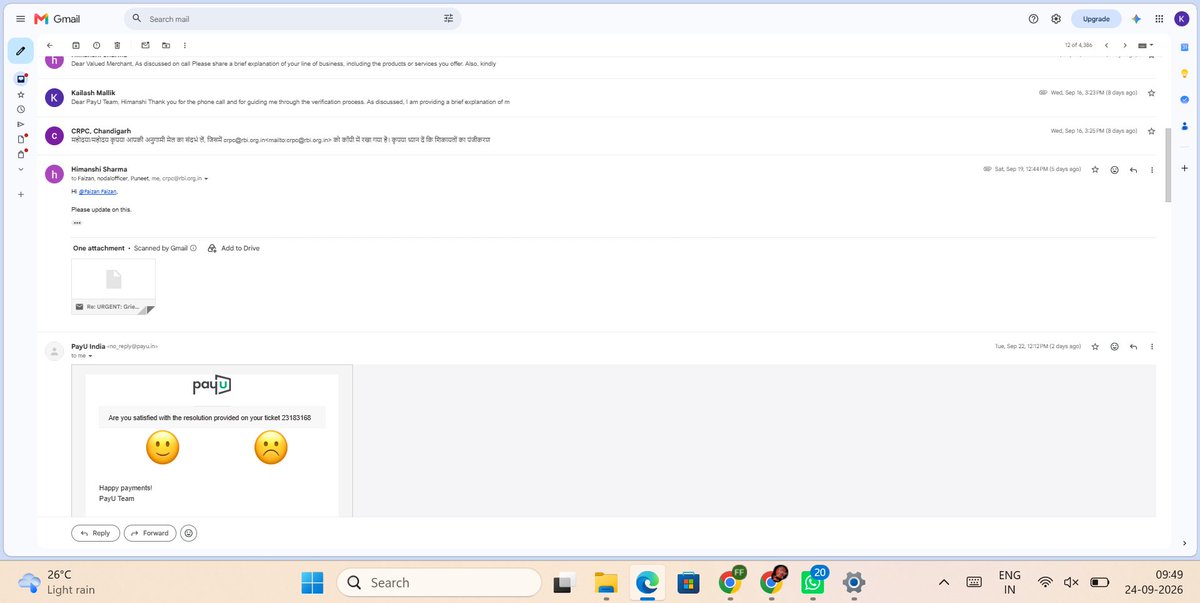Screen dimensions: 1200x603
Task: Open Gmail Settings gear
Action: coord(1056,19)
